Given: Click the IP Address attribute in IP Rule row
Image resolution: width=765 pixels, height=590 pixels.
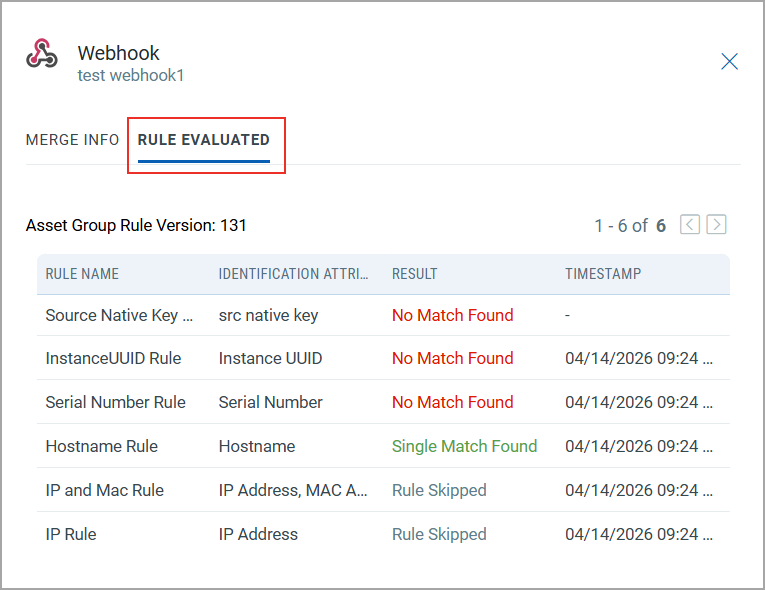Looking at the screenshot, I should pyautogui.click(x=258, y=534).
